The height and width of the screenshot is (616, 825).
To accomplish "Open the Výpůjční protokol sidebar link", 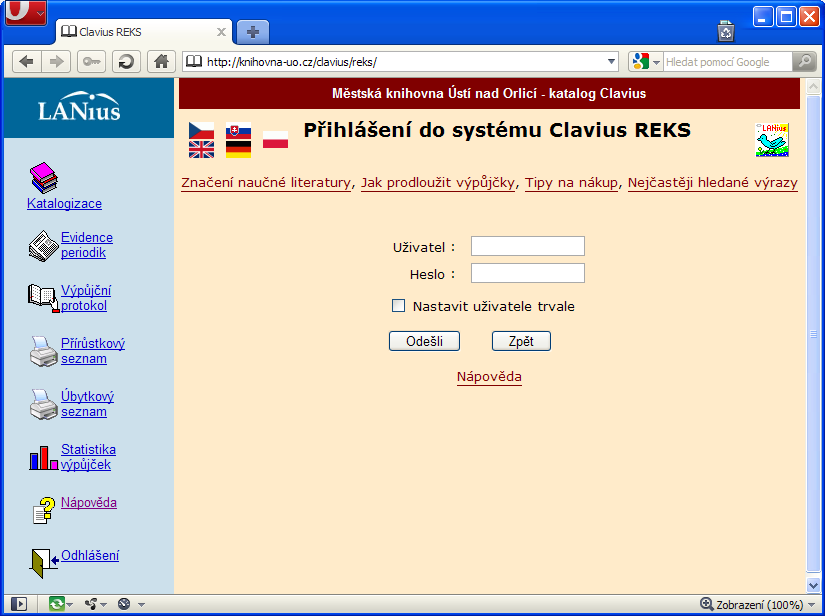I will click(86, 298).
